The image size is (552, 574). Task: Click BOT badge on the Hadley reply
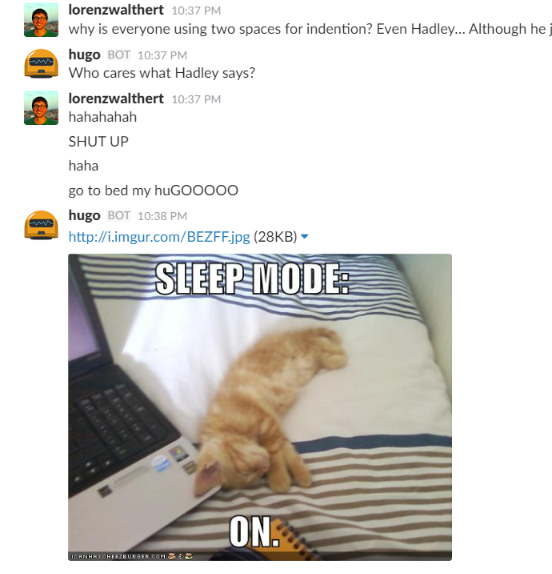click(x=119, y=55)
